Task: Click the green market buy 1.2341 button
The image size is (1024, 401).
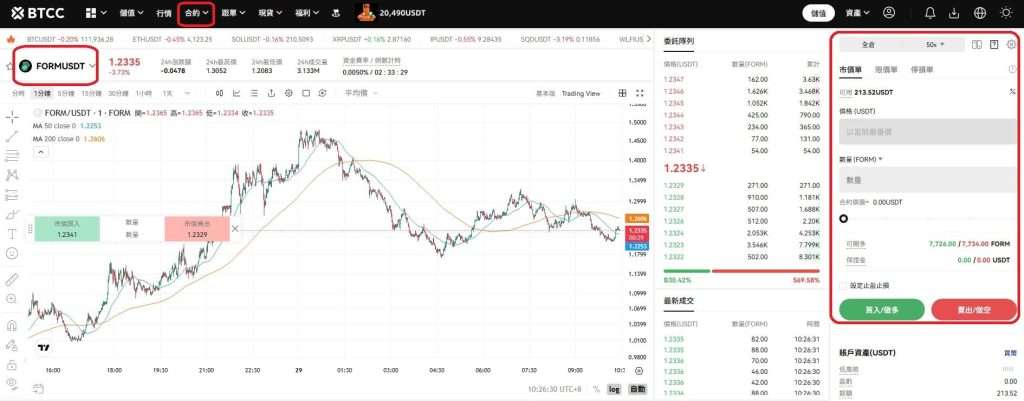Action: click(67, 229)
